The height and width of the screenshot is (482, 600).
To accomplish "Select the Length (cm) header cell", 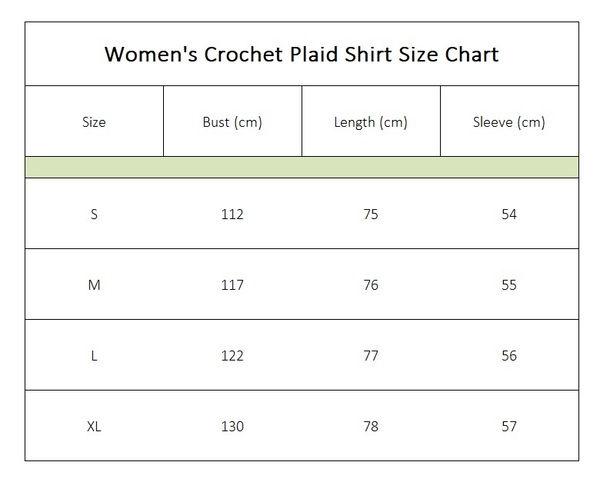I will 371,121.
